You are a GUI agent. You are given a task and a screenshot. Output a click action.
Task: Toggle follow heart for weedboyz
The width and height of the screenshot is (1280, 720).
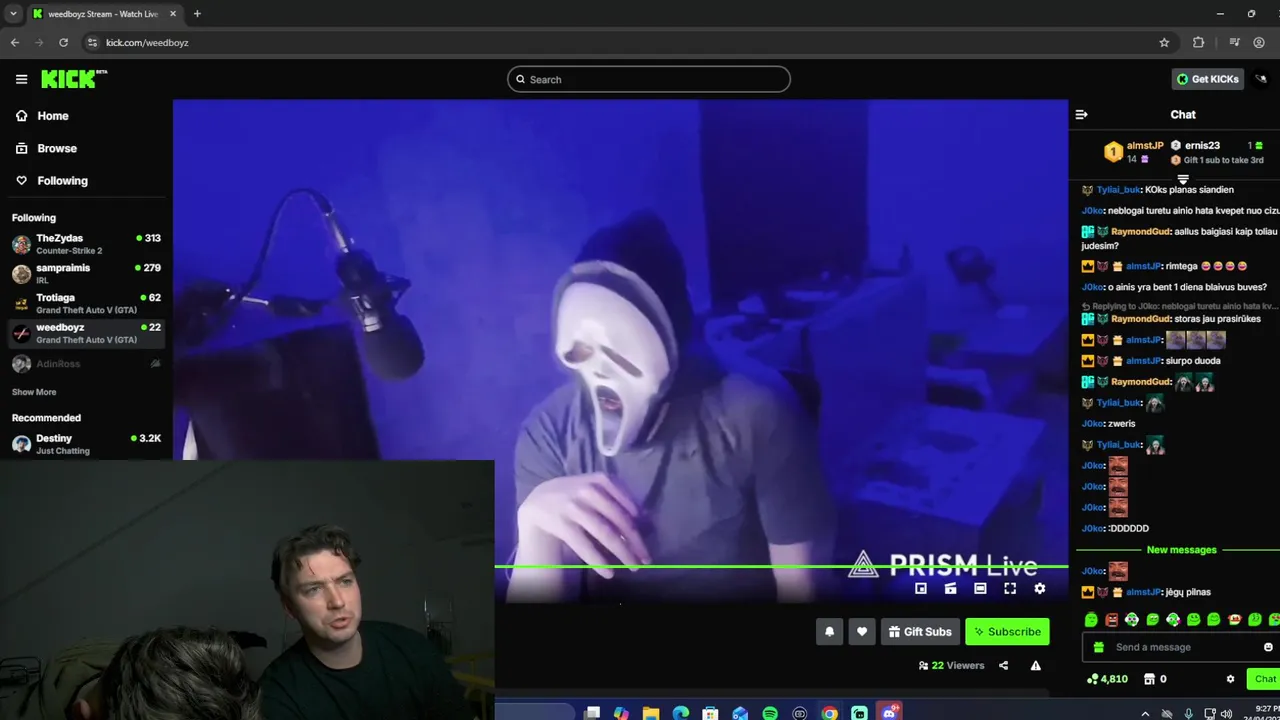point(862,632)
